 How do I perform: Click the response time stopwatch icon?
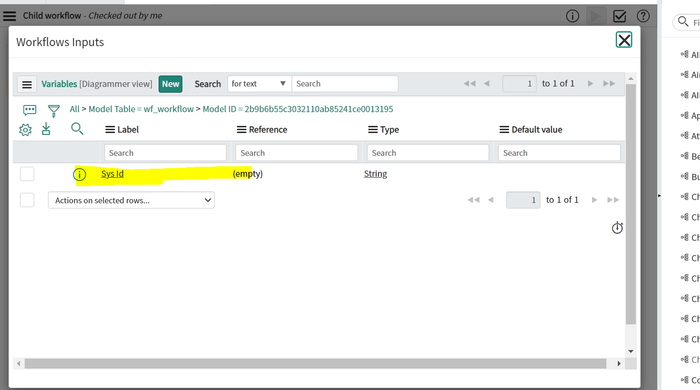pyautogui.click(x=617, y=228)
